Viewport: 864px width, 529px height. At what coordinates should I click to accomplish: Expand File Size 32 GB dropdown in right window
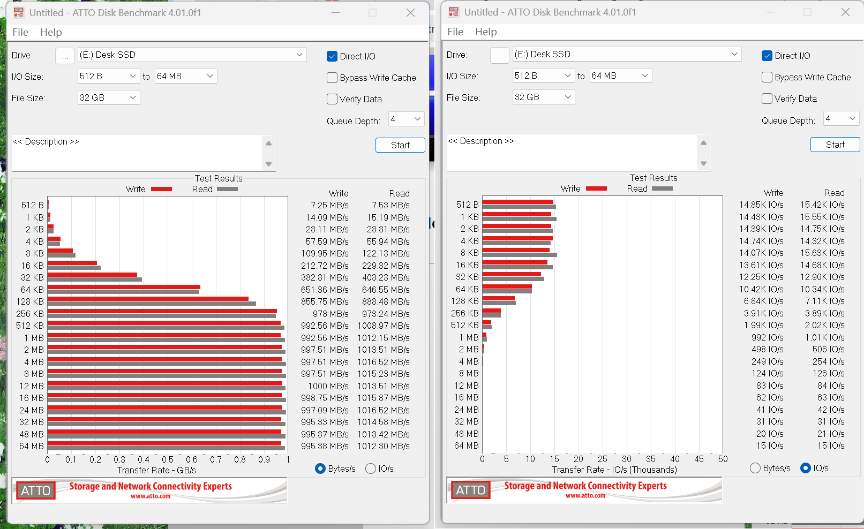click(x=543, y=97)
